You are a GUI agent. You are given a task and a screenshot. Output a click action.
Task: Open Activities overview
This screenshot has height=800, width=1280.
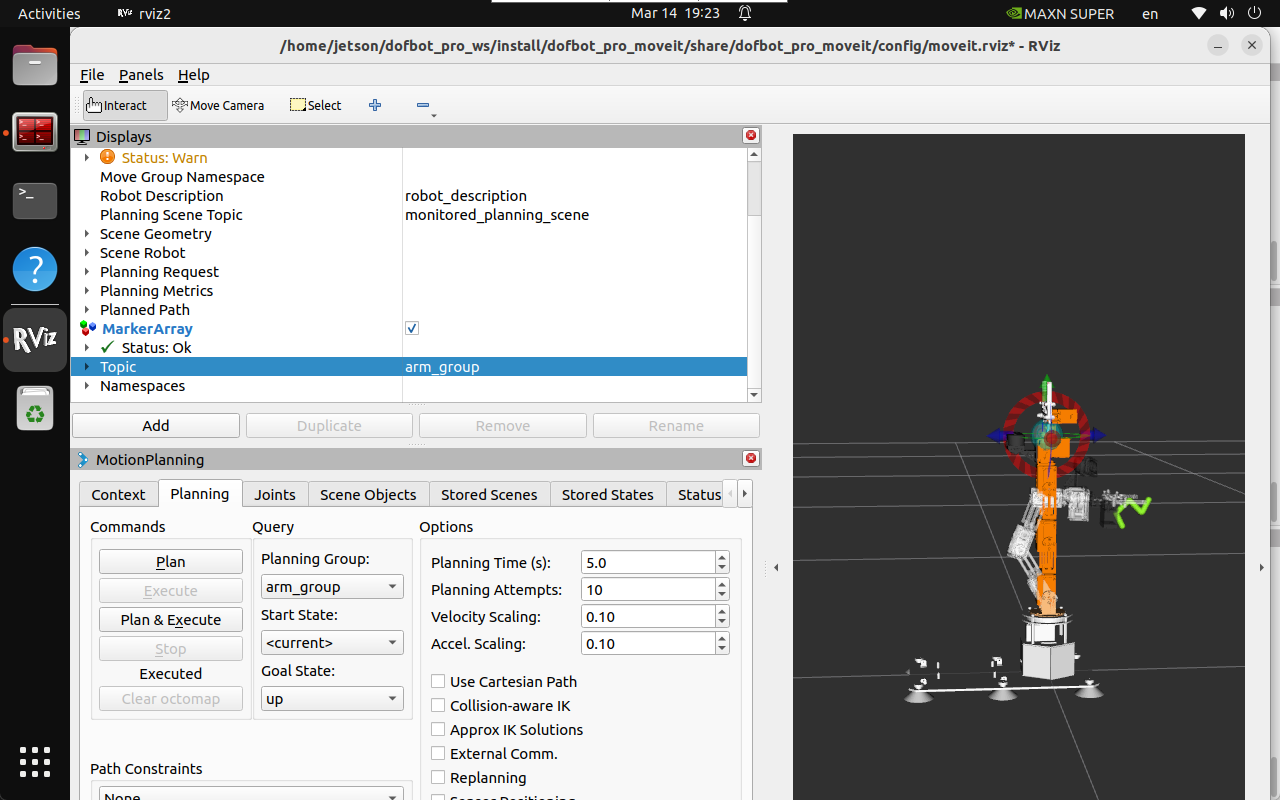click(49, 14)
